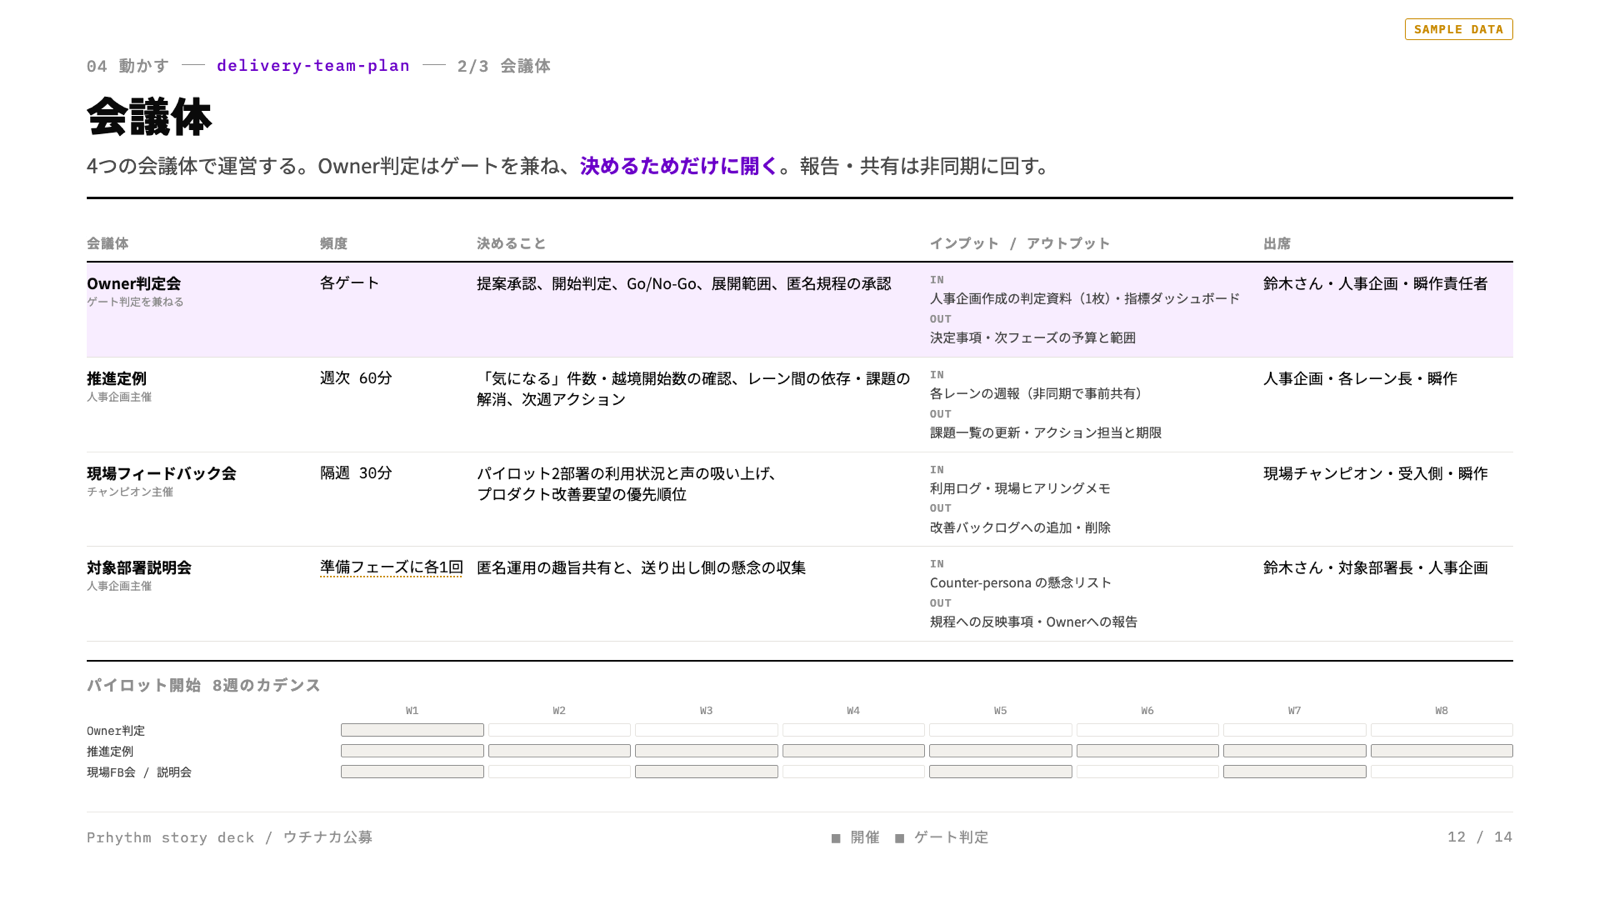Image resolution: width=1600 pixels, height=900 pixels.
Task: Click 利用ログ・現場ヒアリングメモ input text
Action: (1020, 488)
